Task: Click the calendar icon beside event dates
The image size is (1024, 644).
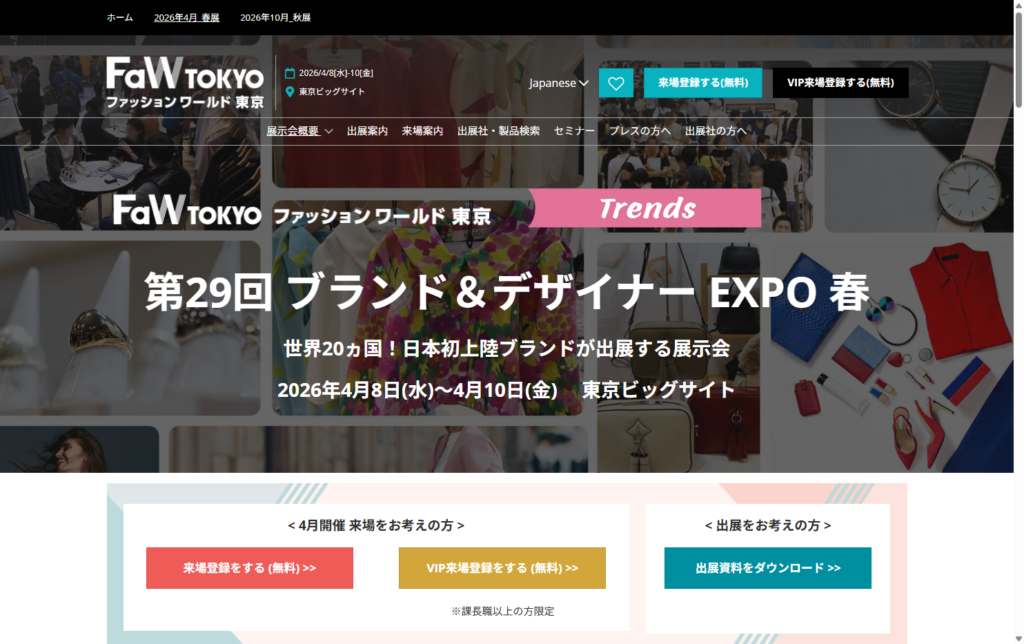Action: tap(290, 73)
